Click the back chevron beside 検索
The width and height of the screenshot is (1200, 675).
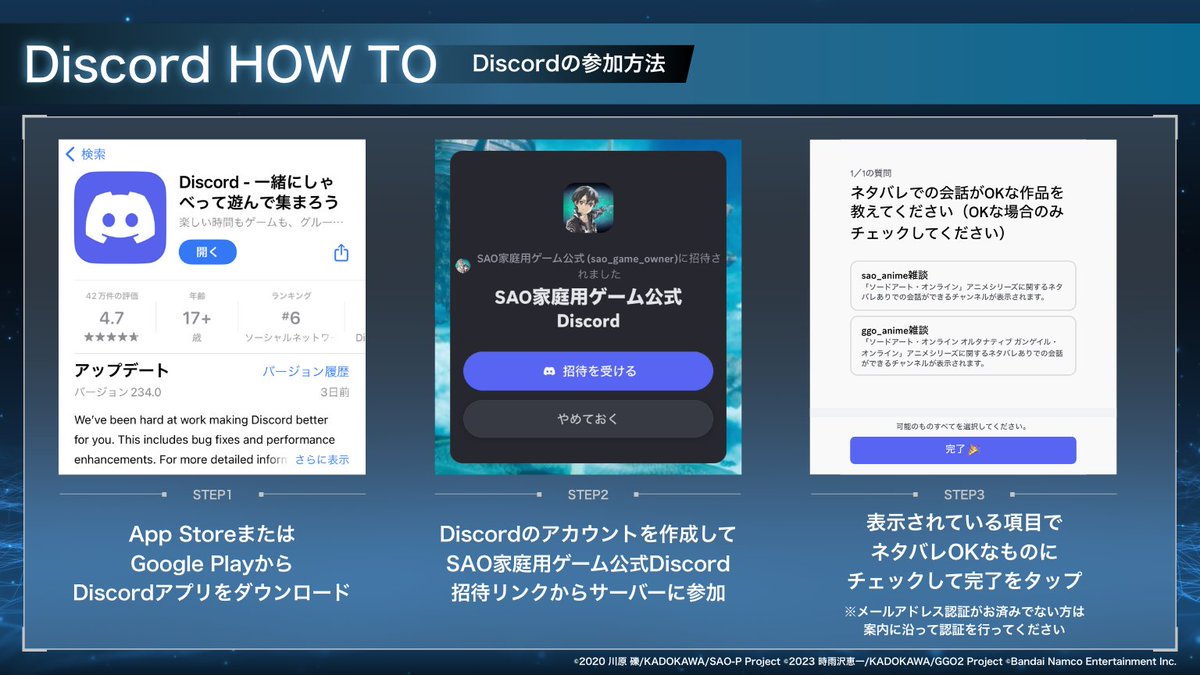coord(69,153)
